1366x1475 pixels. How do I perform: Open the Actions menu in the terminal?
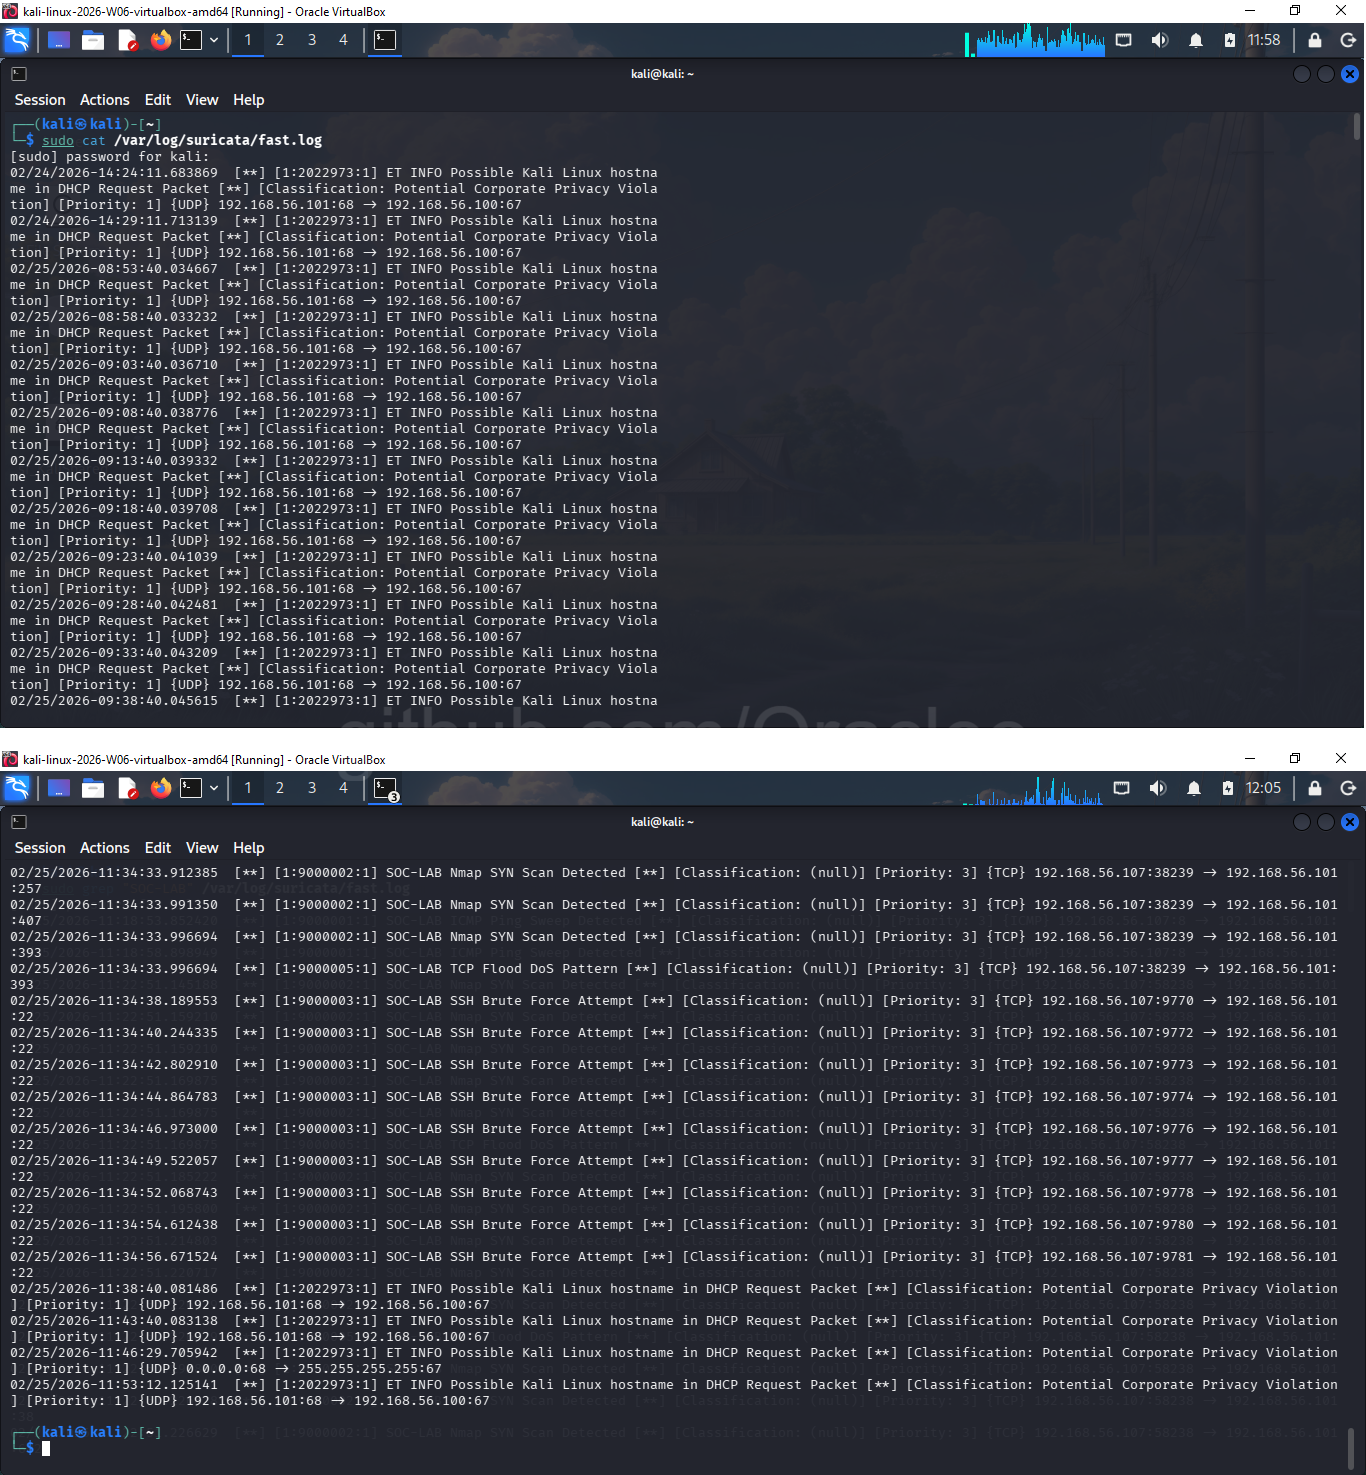pos(104,100)
